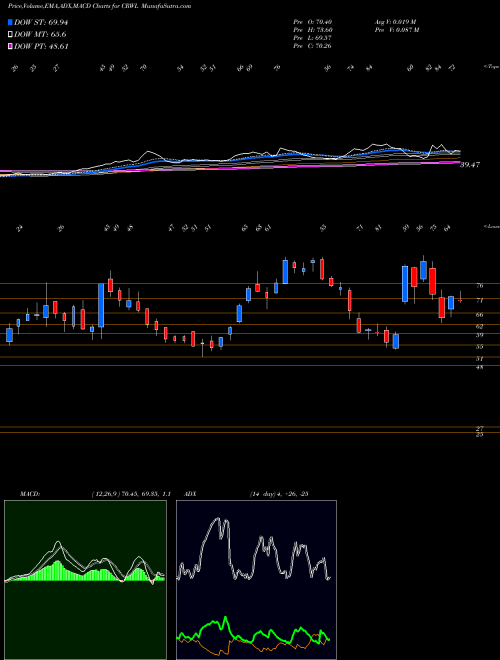The width and height of the screenshot is (500, 660).
Task: Select the 'DOW ST: 69.94' legend text
Action: tap(41, 22)
